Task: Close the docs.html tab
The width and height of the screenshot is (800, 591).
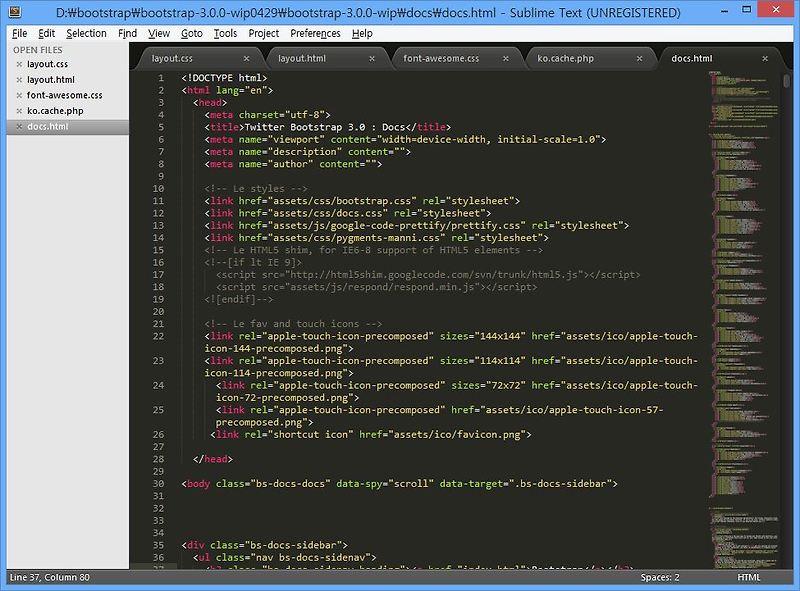Action: point(765,59)
